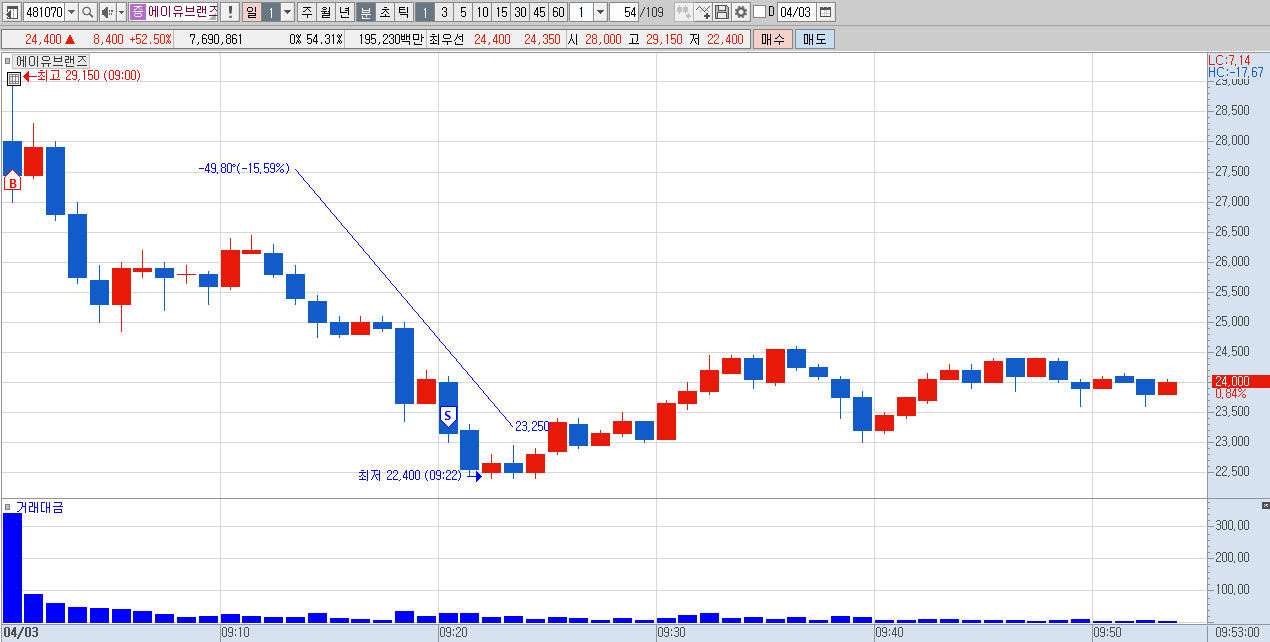The height and width of the screenshot is (642, 1270).
Task: Click the speaker sound icon
Action: [108, 12]
